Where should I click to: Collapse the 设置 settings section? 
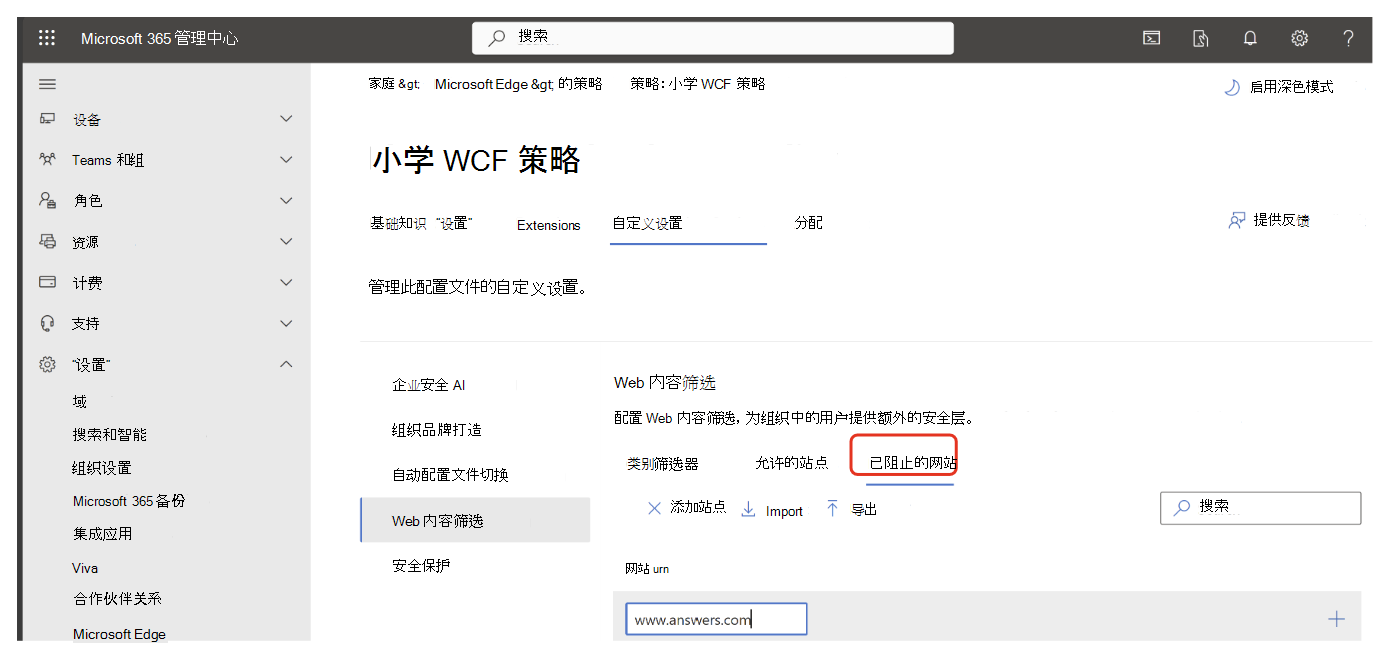click(x=286, y=364)
